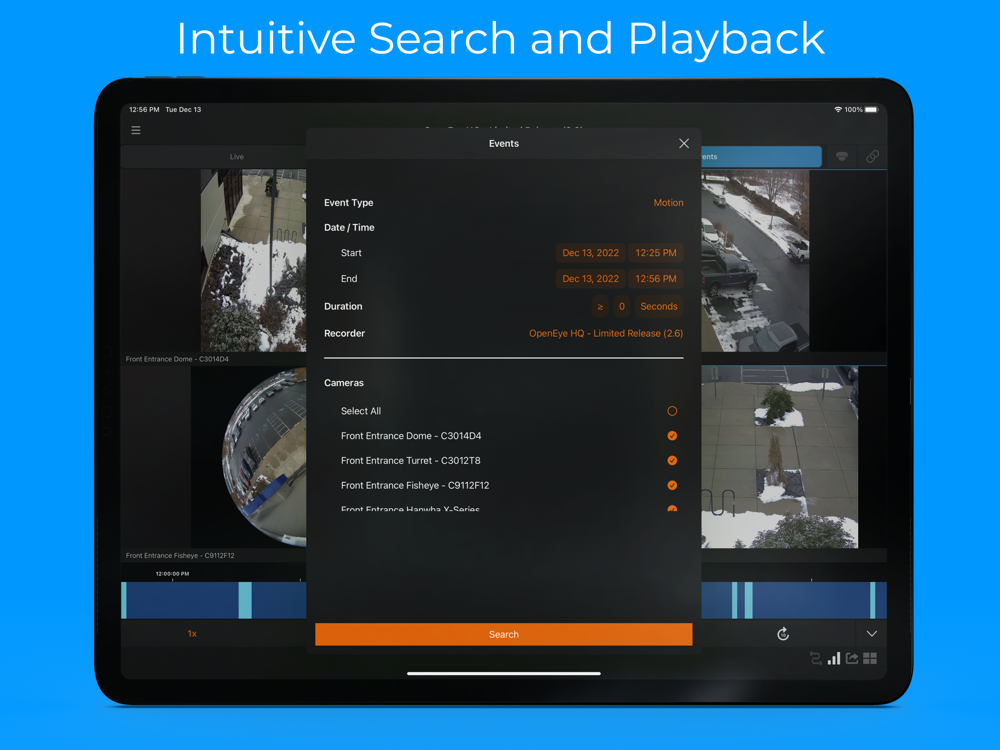Skip forward 10 seconds

[x=783, y=633]
